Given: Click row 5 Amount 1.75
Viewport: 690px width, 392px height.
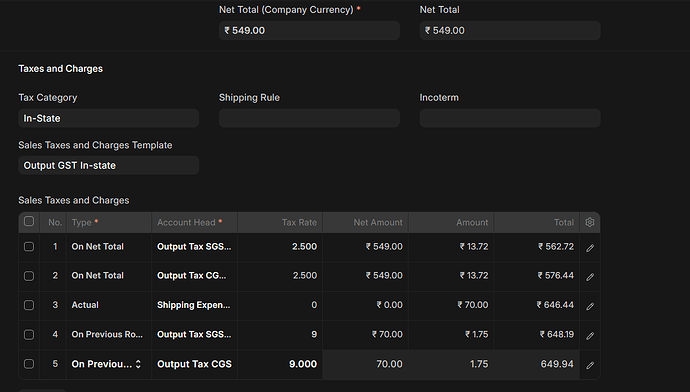Looking at the screenshot, I should tap(479, 364).
